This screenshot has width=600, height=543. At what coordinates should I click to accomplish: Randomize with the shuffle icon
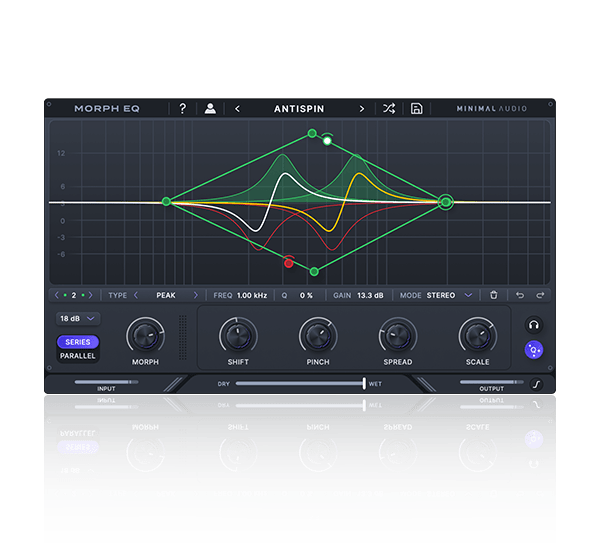(389, 109)
